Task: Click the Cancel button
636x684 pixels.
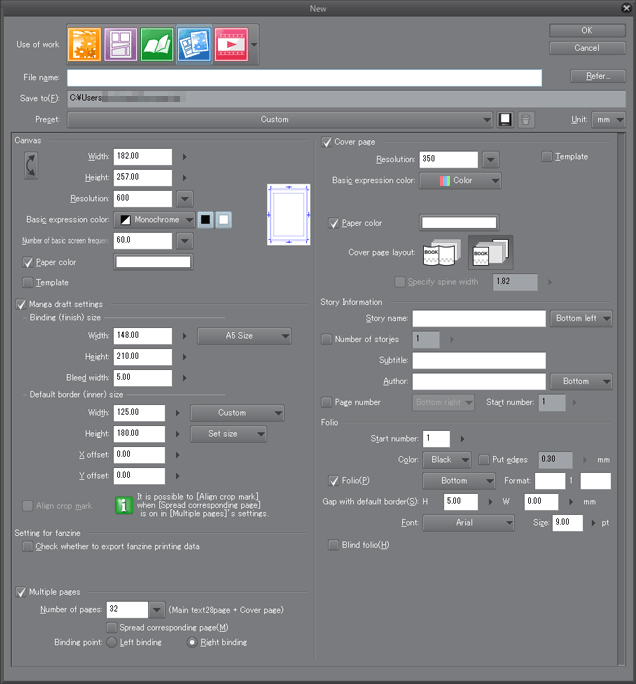Action: point(587,48)
